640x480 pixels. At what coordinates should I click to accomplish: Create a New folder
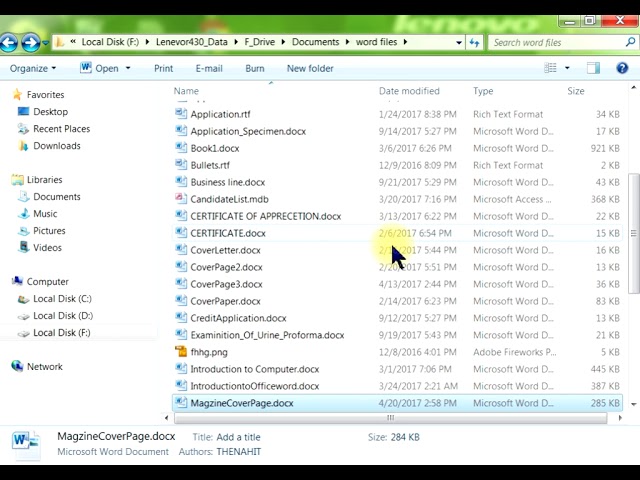pos(310,68)
